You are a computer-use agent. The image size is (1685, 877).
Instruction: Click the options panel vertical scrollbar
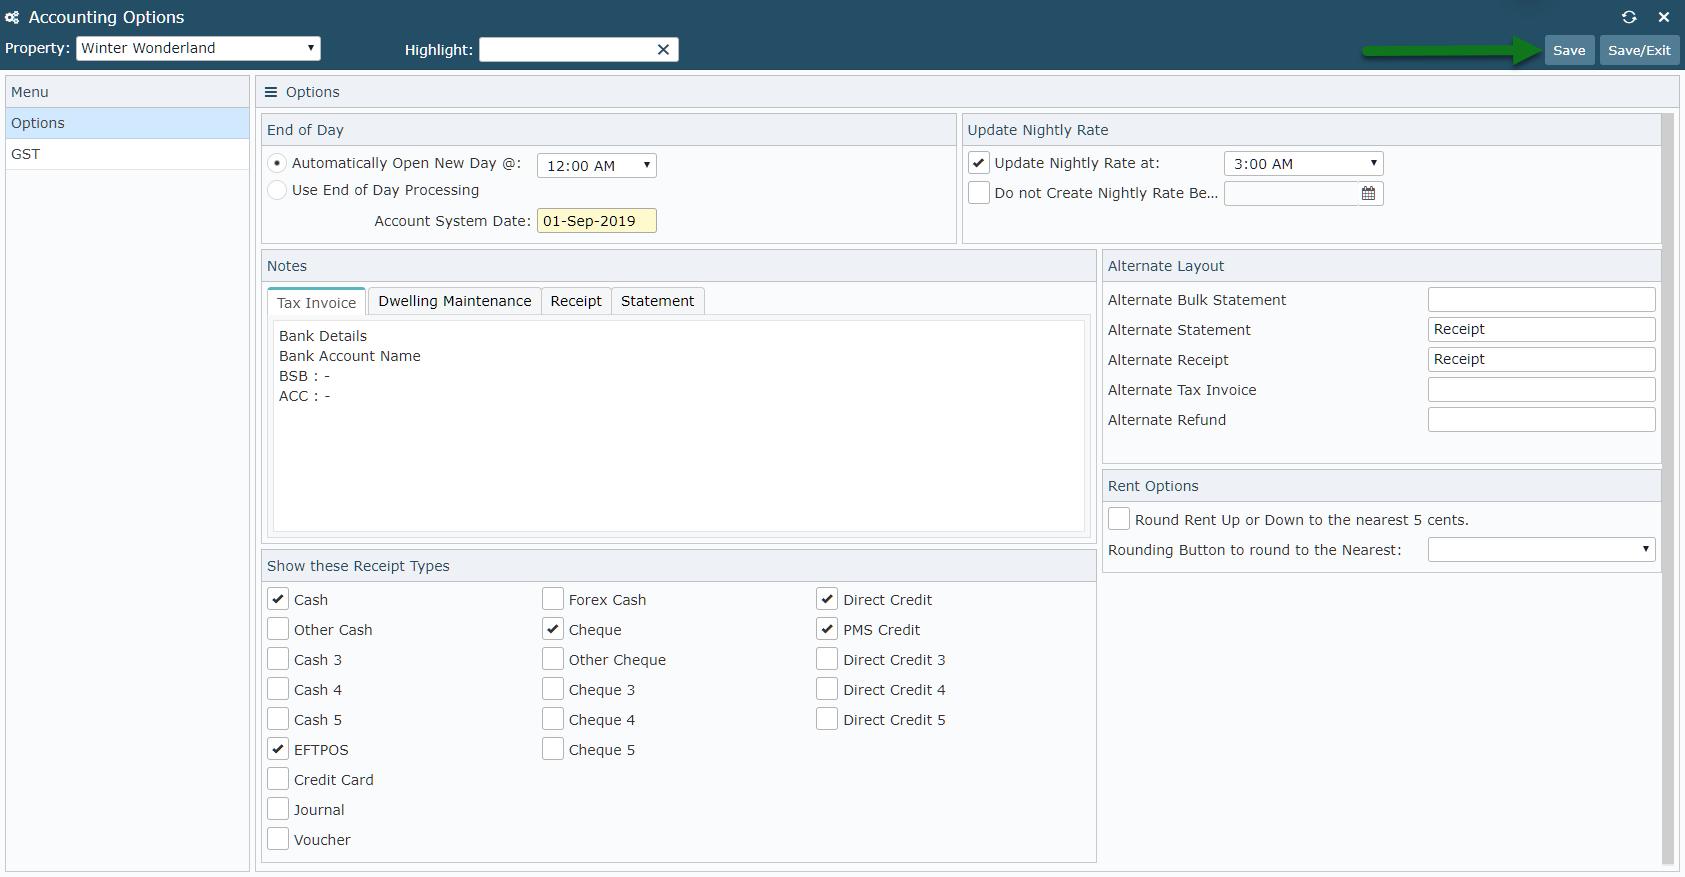(x=1667, y=488)
